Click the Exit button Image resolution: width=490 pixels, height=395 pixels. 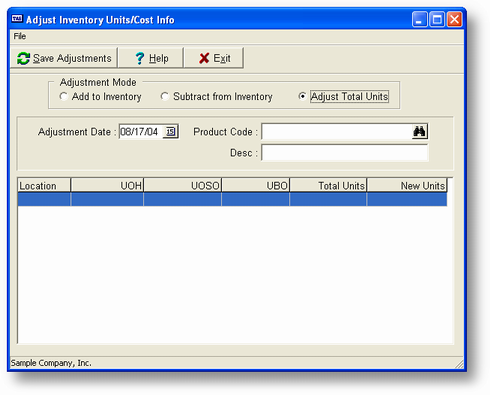[x=214, y=58]
